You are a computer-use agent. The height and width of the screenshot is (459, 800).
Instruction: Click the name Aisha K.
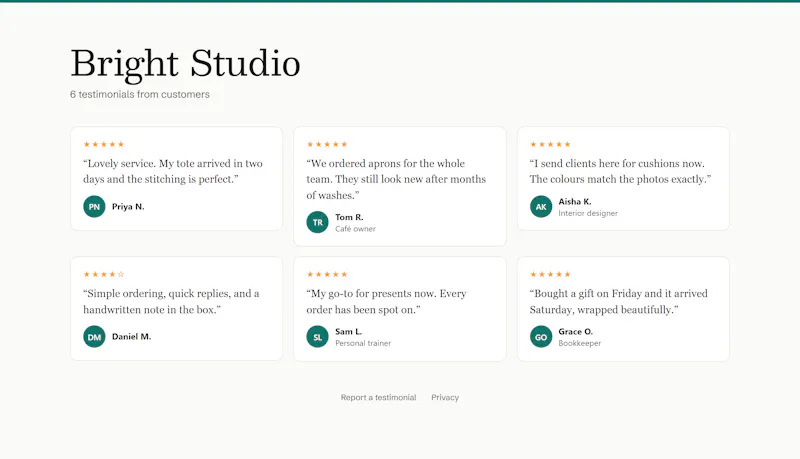pyautogui.click(x=575, y=201)
